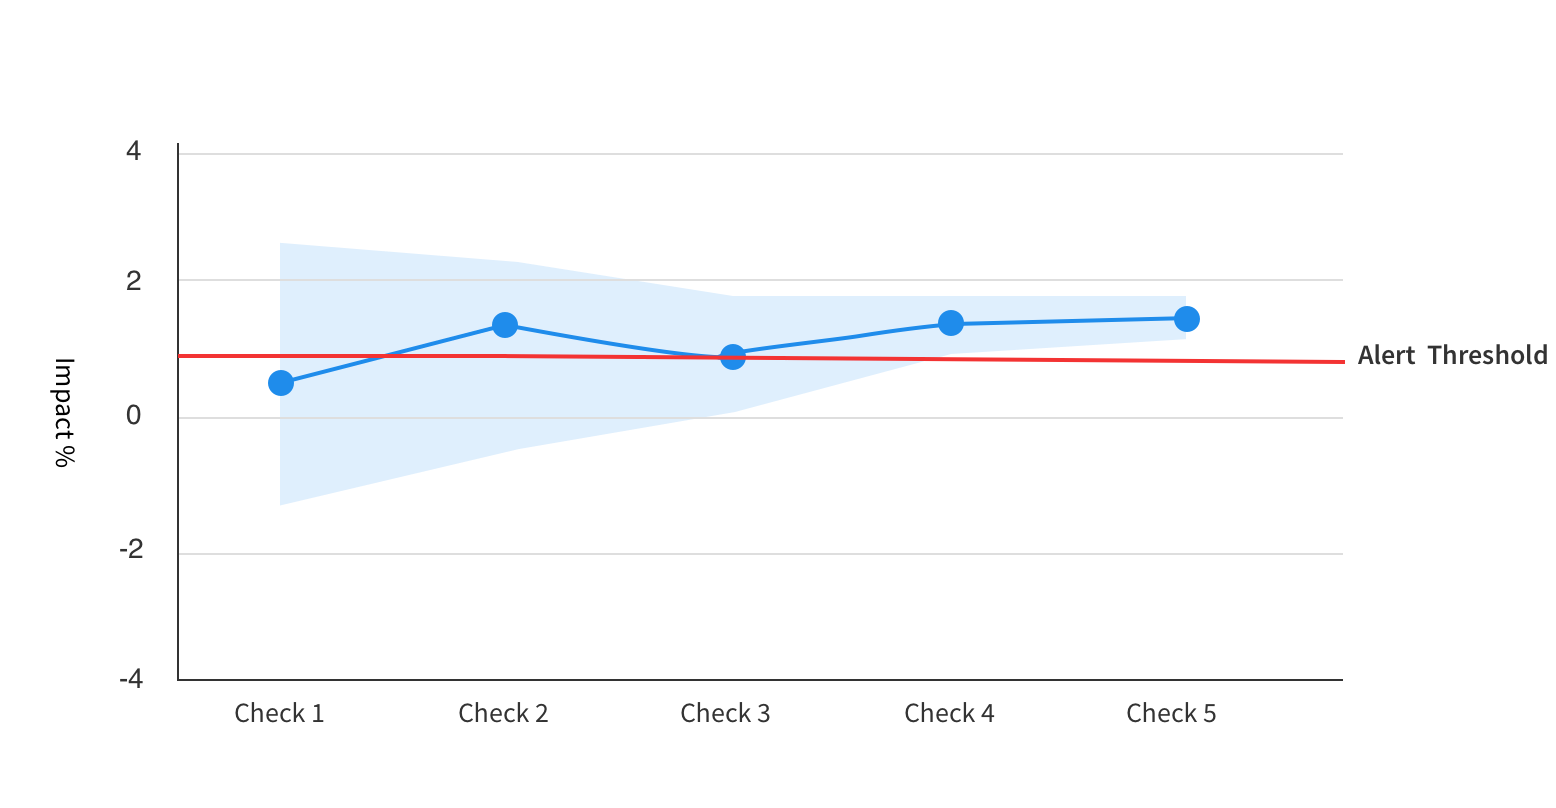The height and width of the screenshot is (808, 1556).
Task: Click the "Check 5" x-axis label
Action: click(x=1171, y=713)
